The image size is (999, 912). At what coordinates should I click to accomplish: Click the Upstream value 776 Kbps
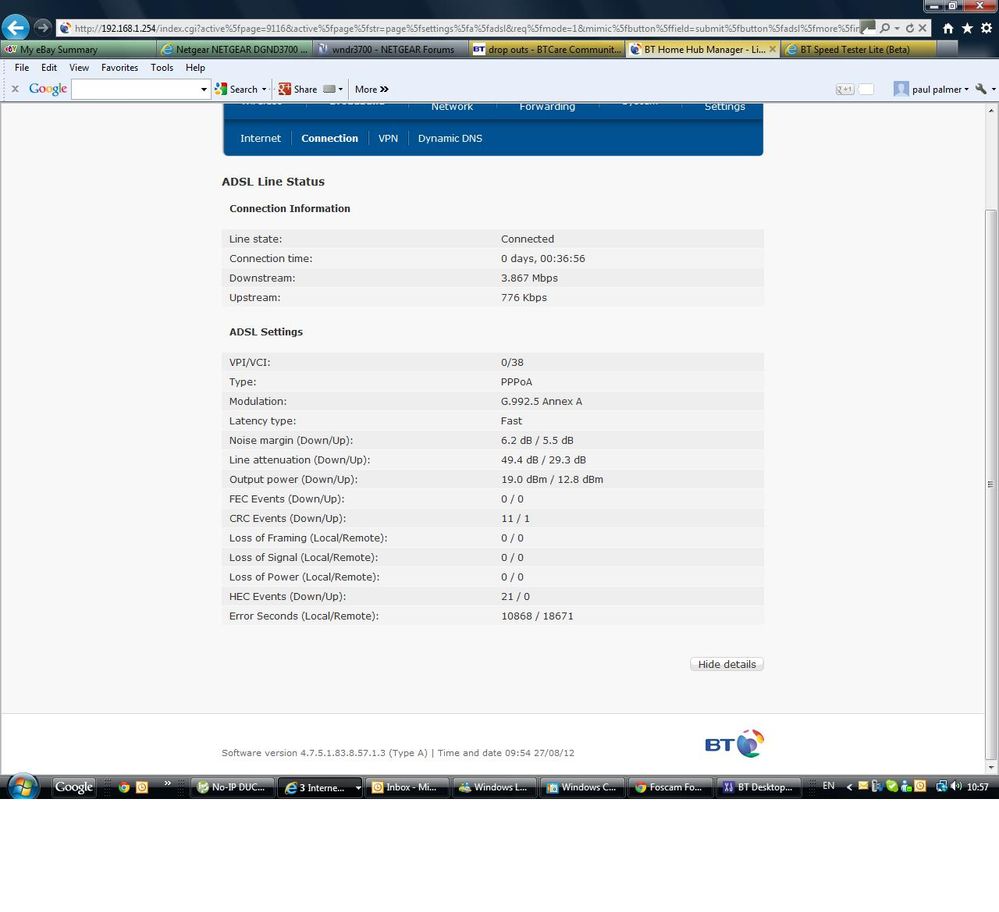524,298
